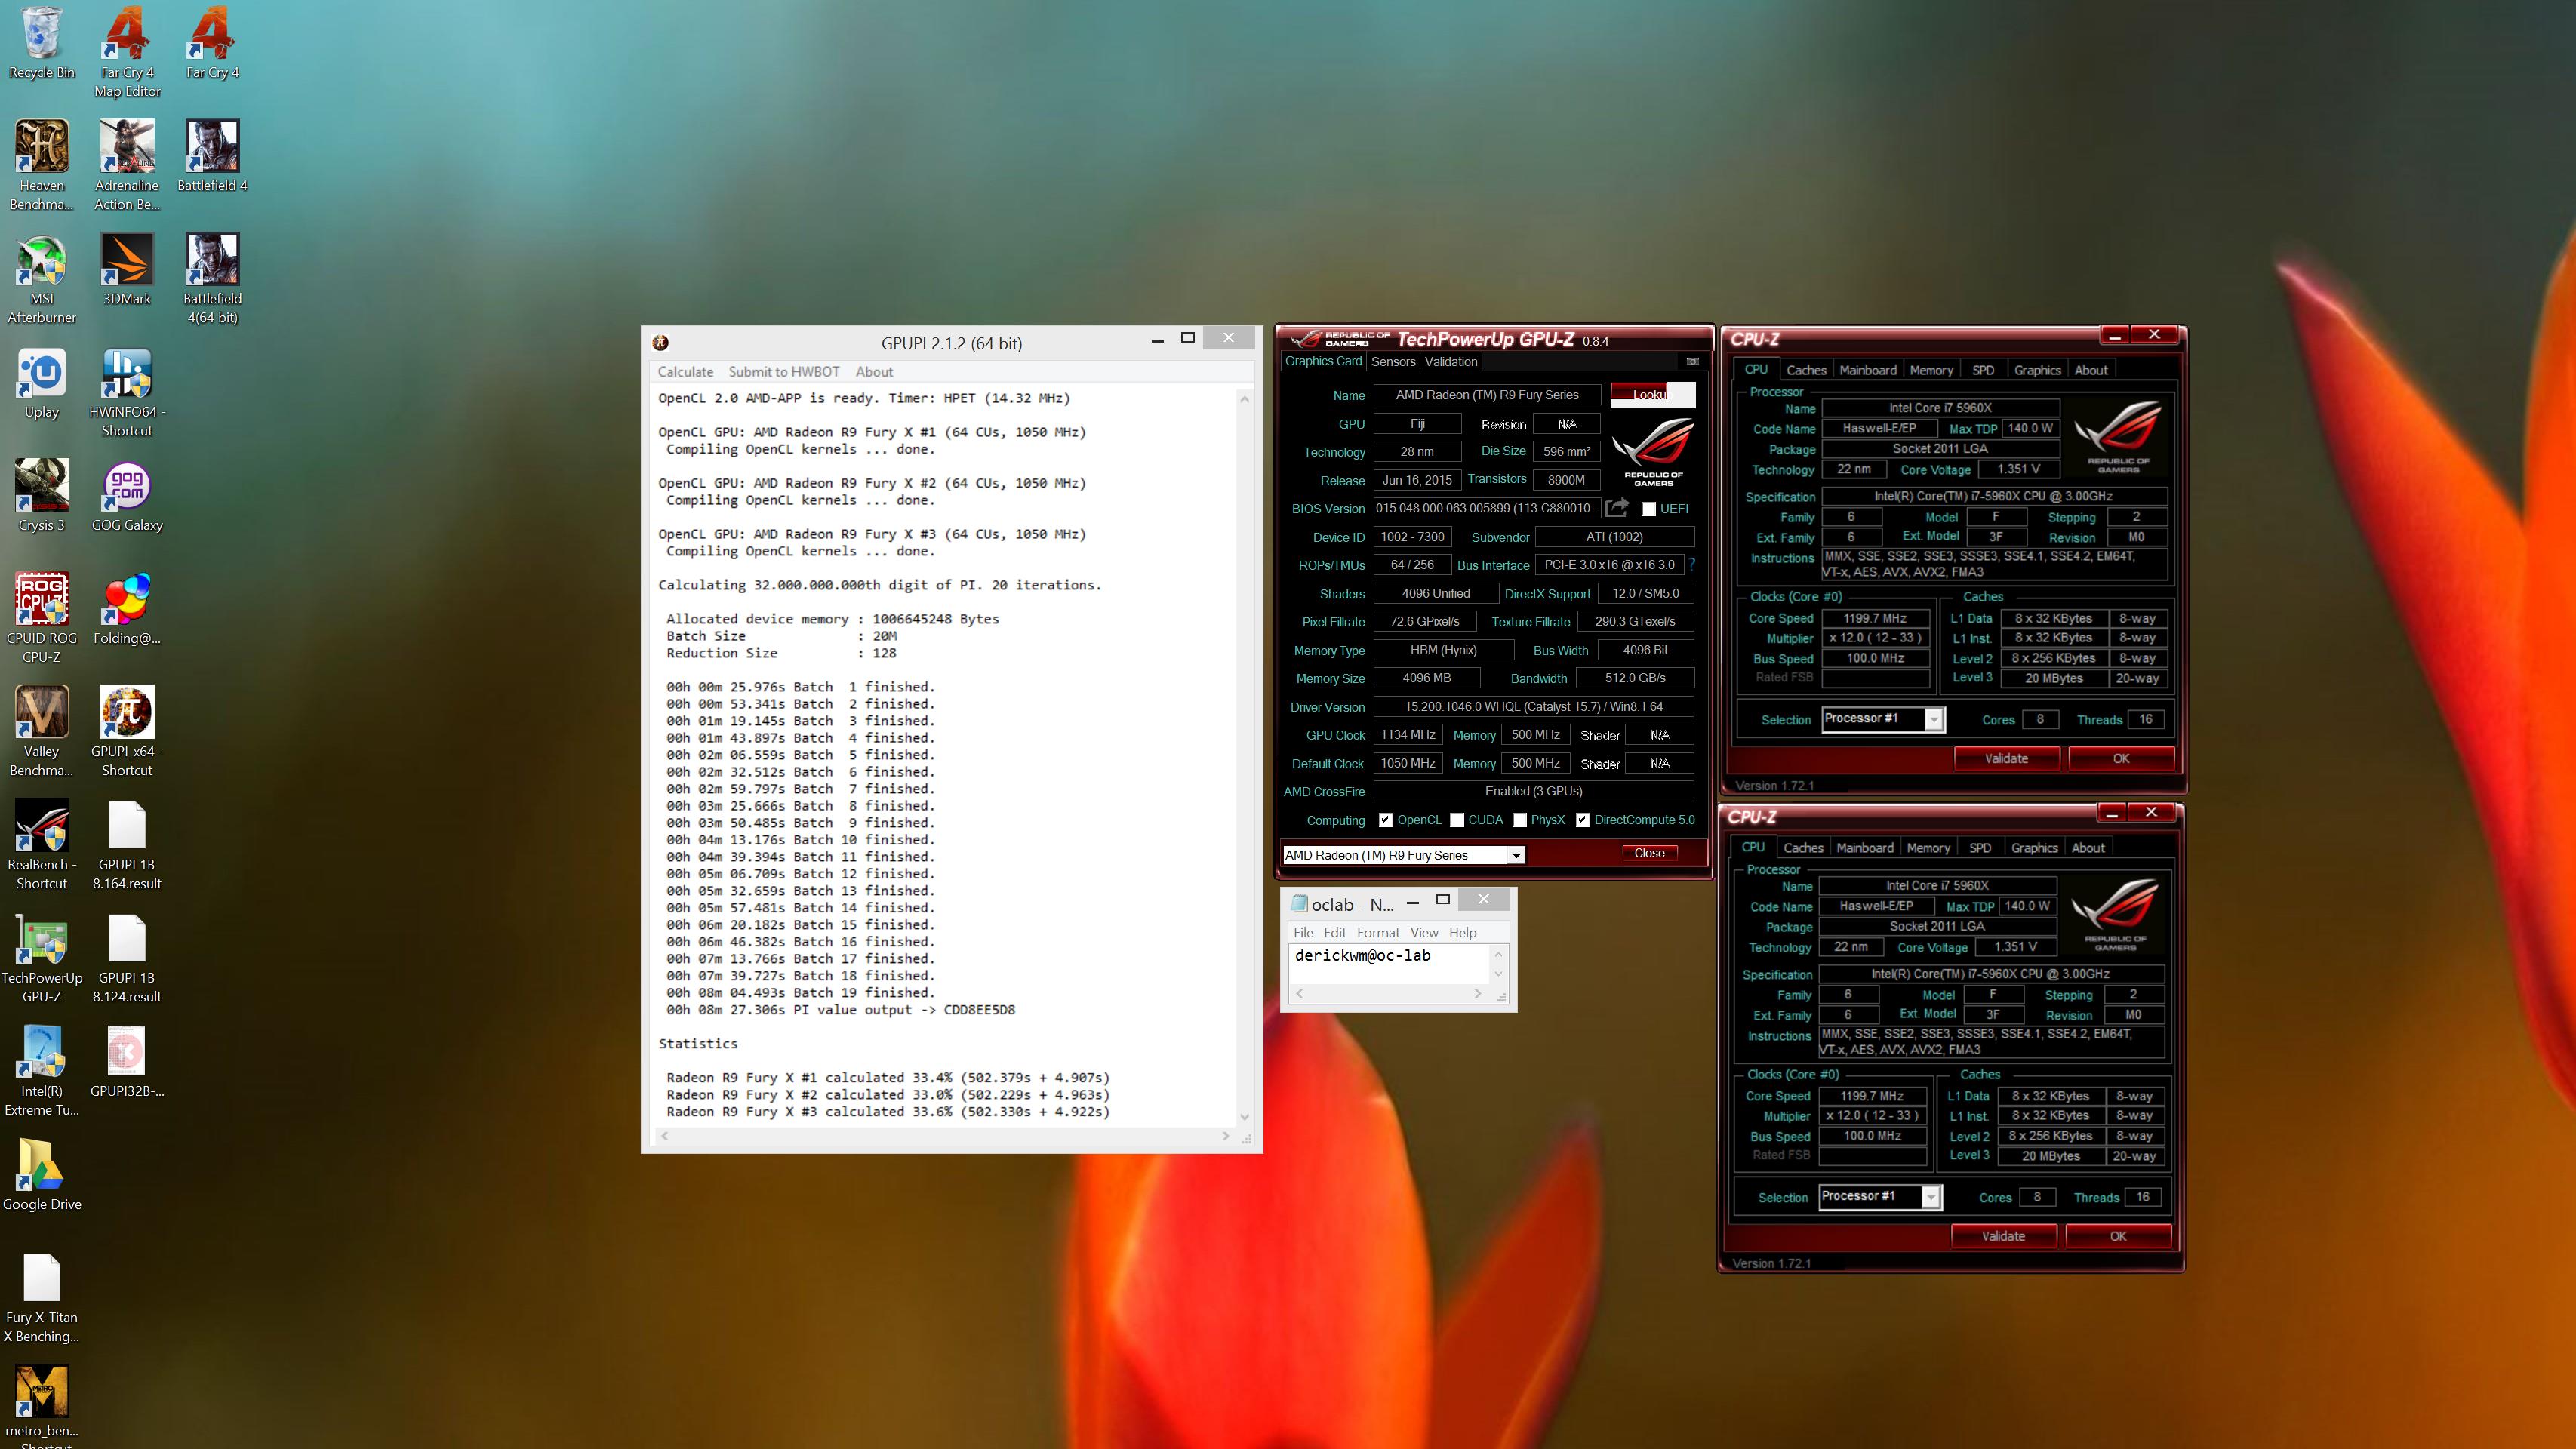
Task: Select the HWiNFO64 shortcut icon
Action: [x=127, y=391]
